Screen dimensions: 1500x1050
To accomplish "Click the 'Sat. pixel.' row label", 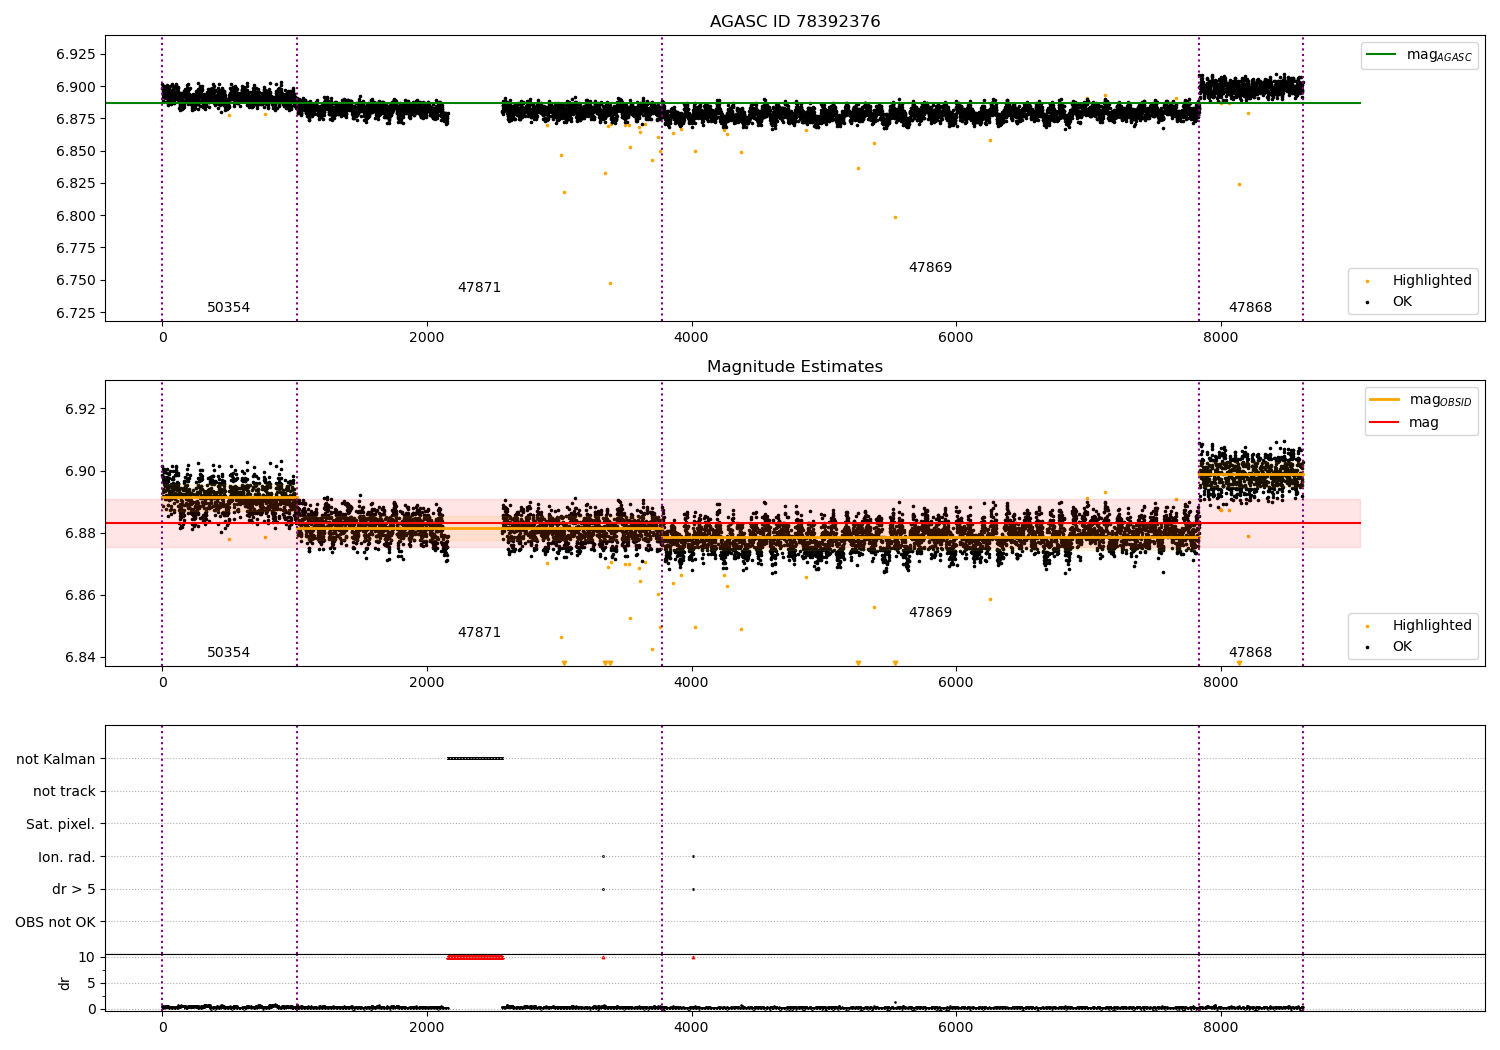I will [x=61, y=825].
